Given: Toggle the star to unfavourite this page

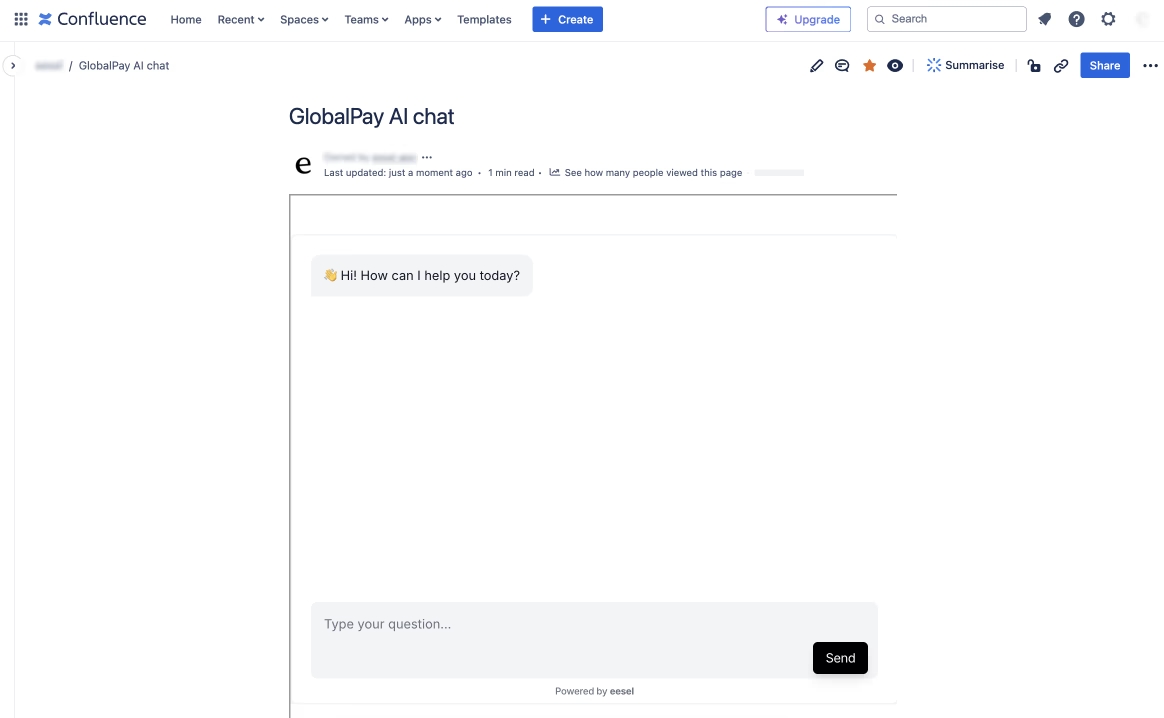Looking at the screenshot, I should point(869,66).
